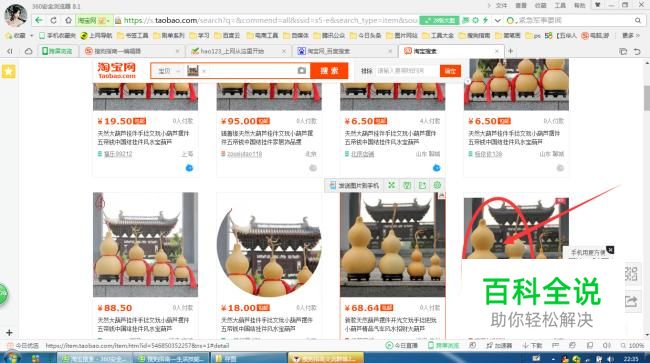The image size is (650, 363).
Task: Open the cloud icon beside the tab bar
Action: 28,51
